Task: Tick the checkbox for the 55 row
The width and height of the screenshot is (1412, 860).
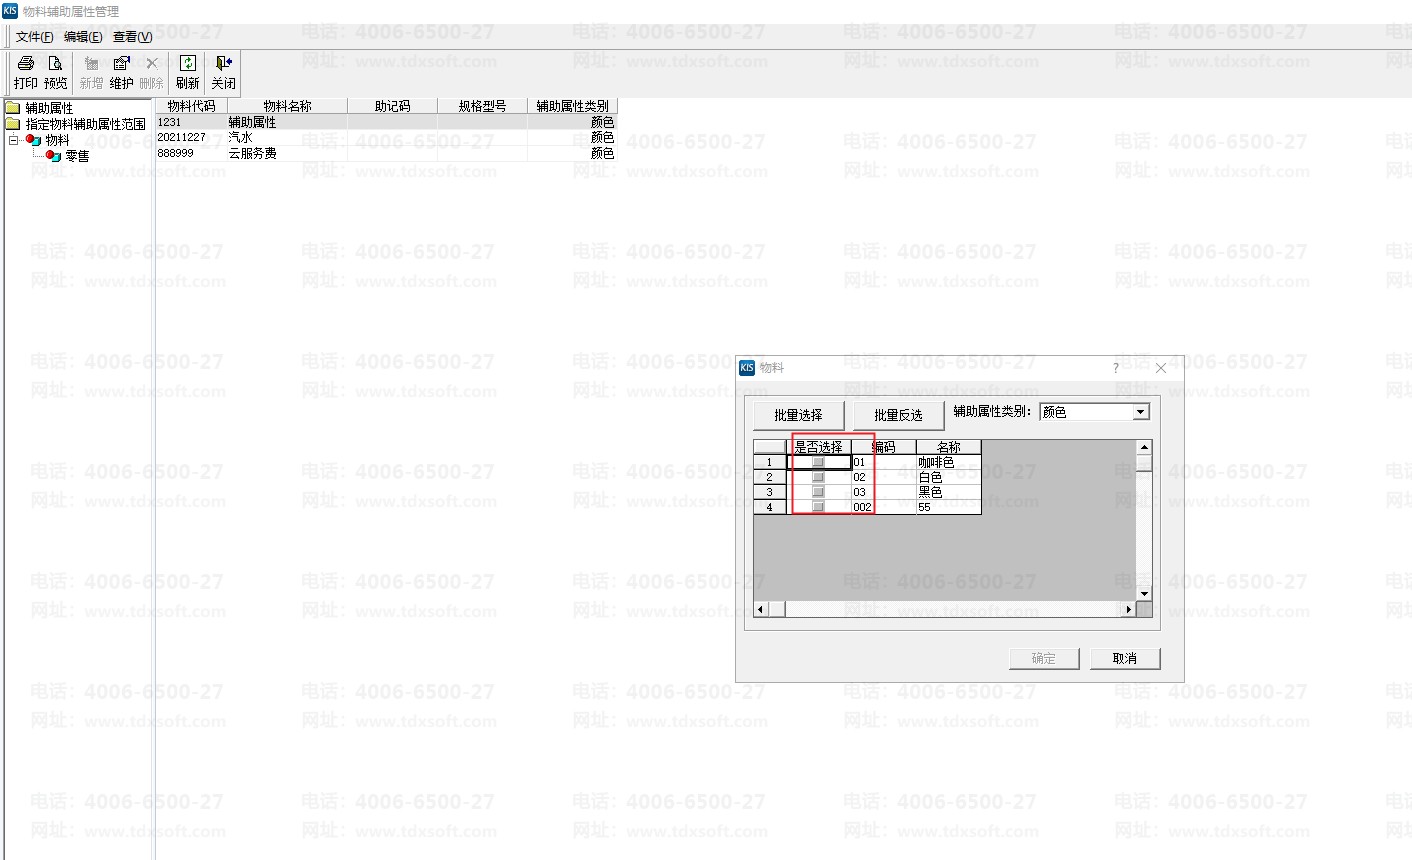Action: coord(818,507)
